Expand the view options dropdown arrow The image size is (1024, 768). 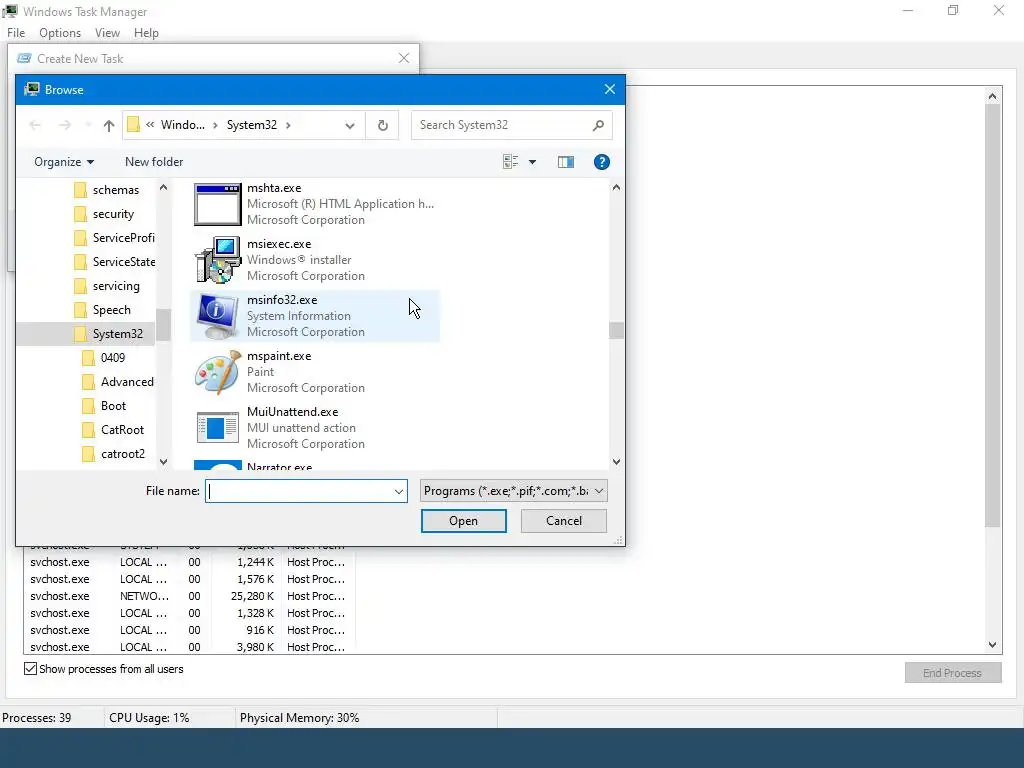pyautogui.click(x=532, y=162)
